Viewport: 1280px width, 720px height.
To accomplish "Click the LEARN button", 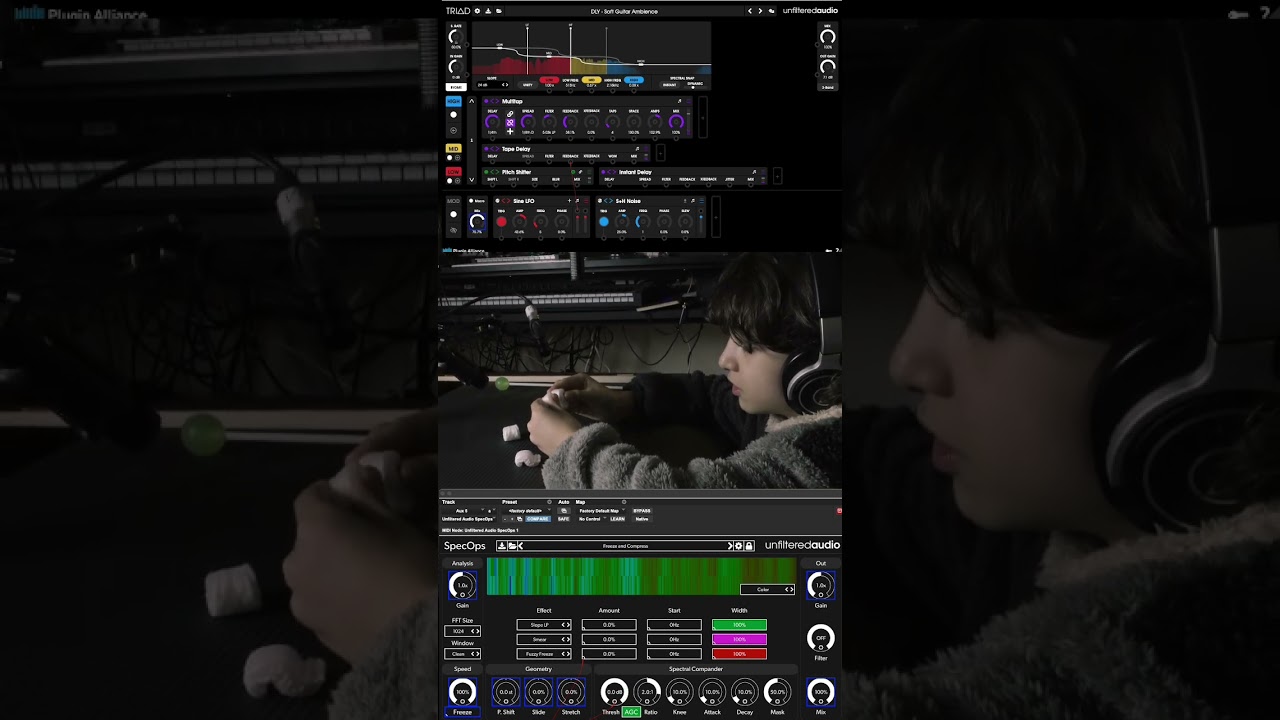I will pos(617,519).
